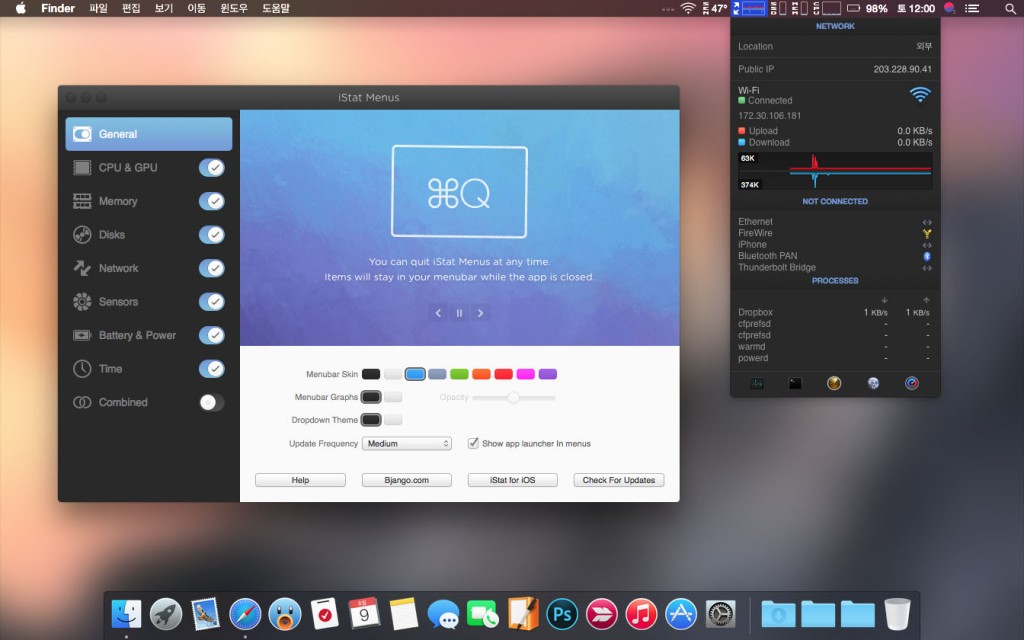Adjust the Opacity slider handle
Image resolution: width=1024 pixels, height=640 pixels.
[514, 397]
